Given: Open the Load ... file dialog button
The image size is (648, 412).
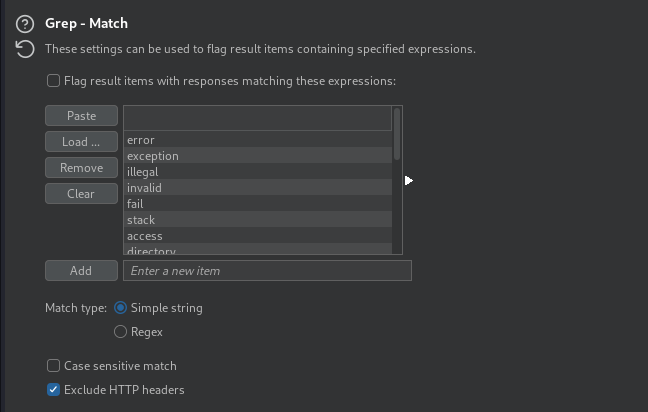Looking at the screenshot, I should click(81, 142).
